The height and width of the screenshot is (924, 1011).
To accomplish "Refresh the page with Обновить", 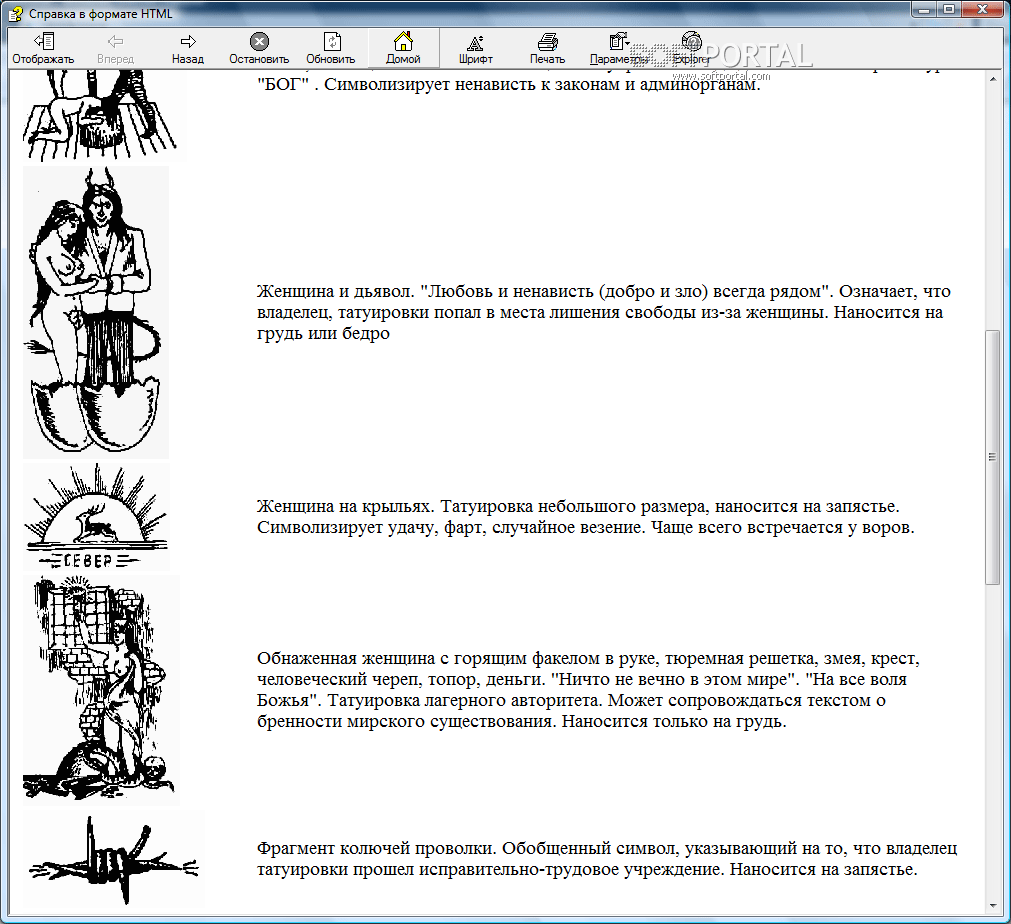I will tap(331, 48).
